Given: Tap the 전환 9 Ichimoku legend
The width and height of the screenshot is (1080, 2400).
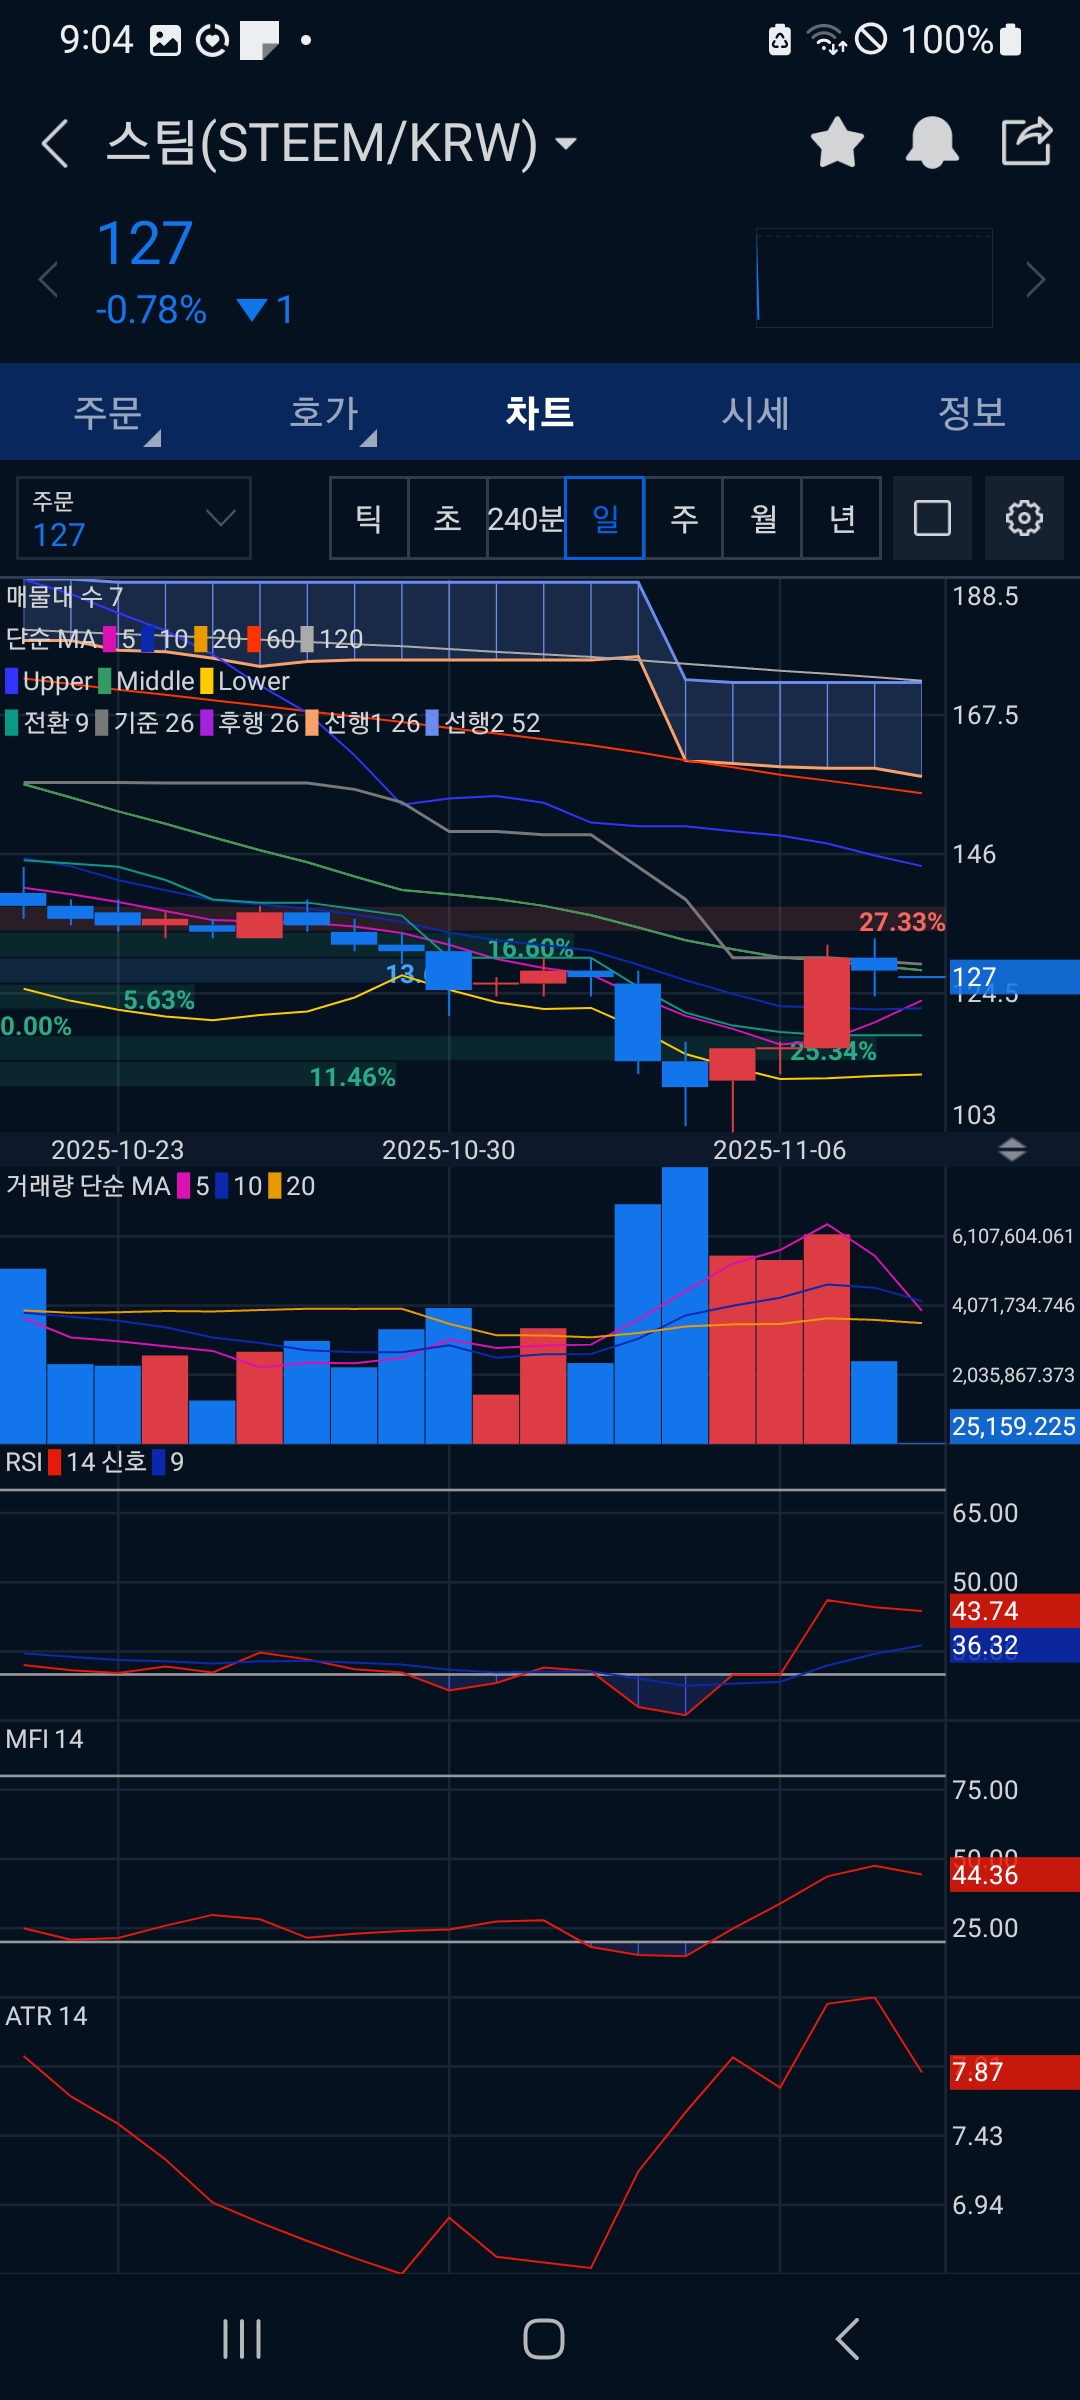Looking at the screenshot, I should coord(47,723).
